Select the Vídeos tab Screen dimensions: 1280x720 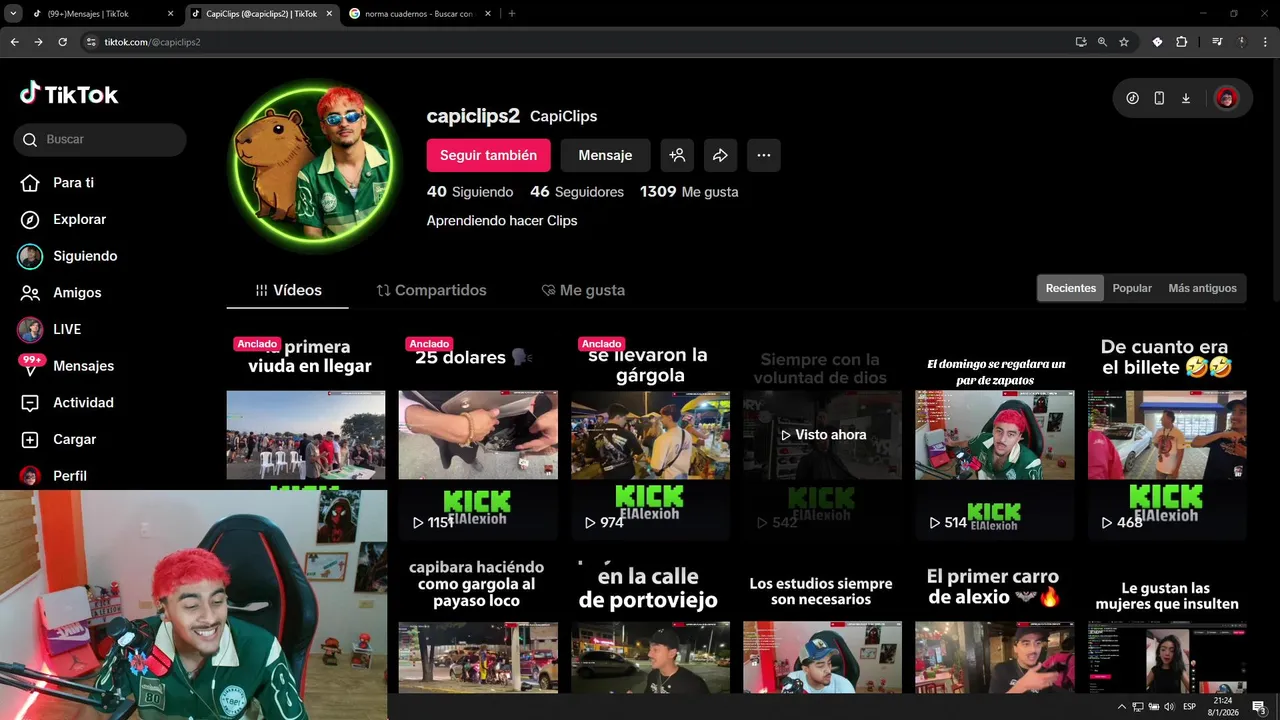tap(288, 290)
